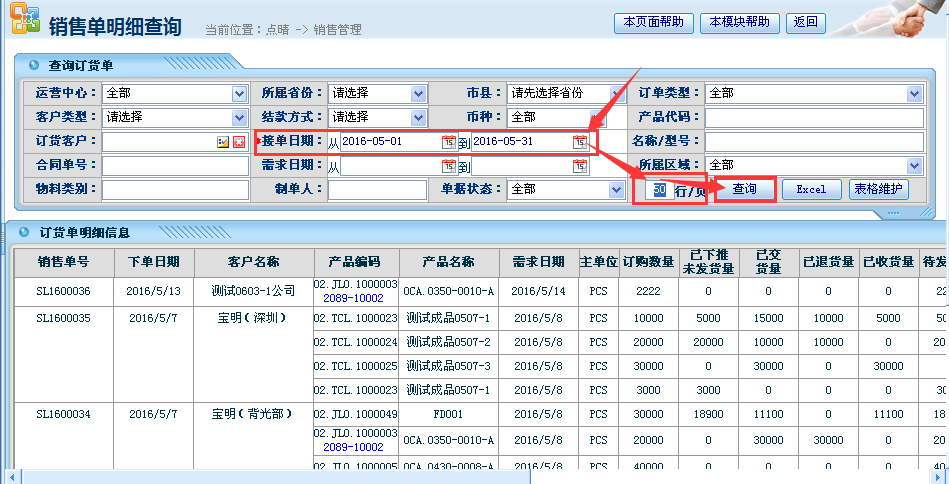Expand the 订单类型 dropdown
The height and width of the screenshot is (484, 949).
914,93
